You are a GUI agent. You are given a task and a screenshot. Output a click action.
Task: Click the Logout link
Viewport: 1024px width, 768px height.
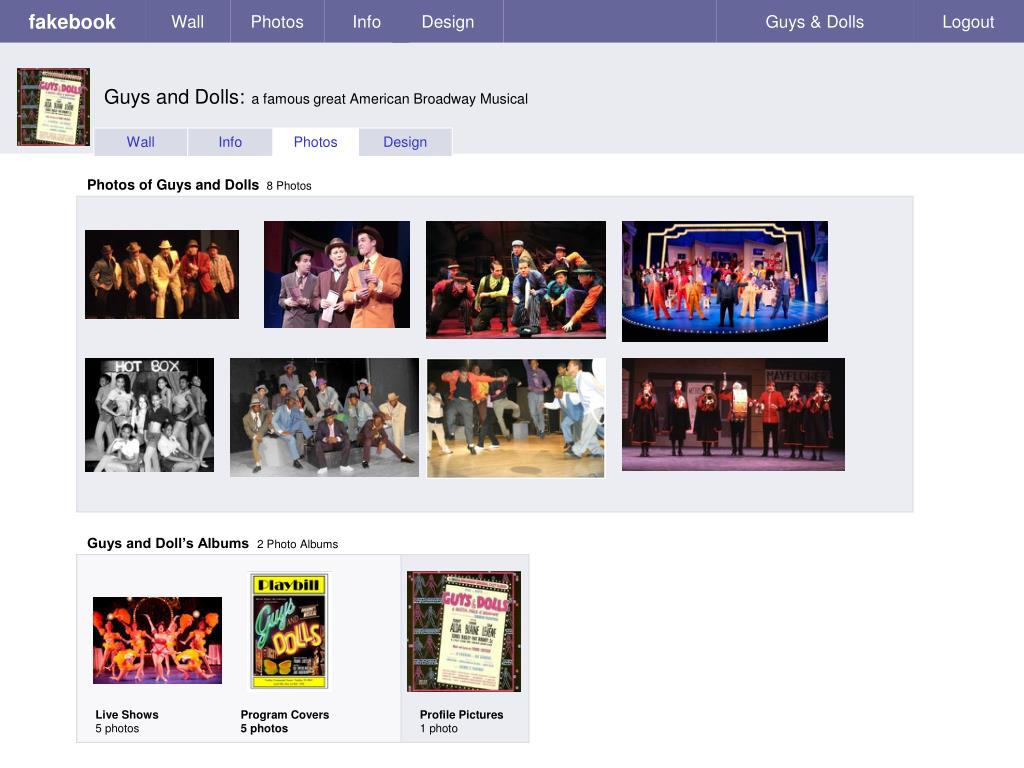click(968, 22)
